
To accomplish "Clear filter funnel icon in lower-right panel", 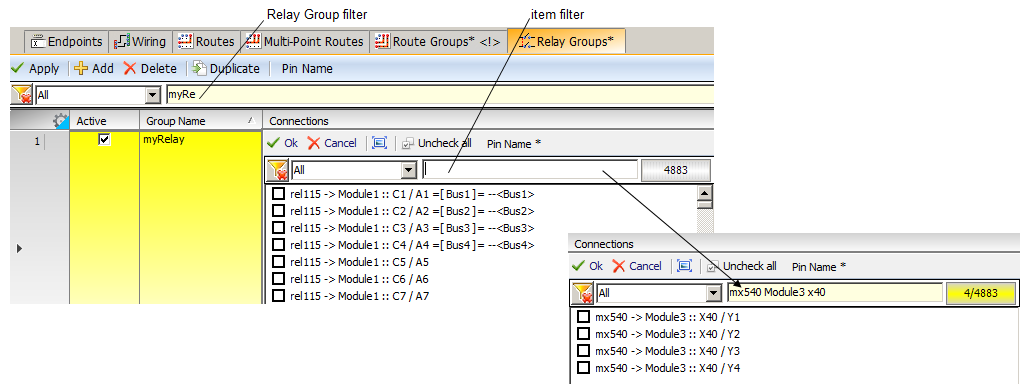I will [x=583, y=293].
